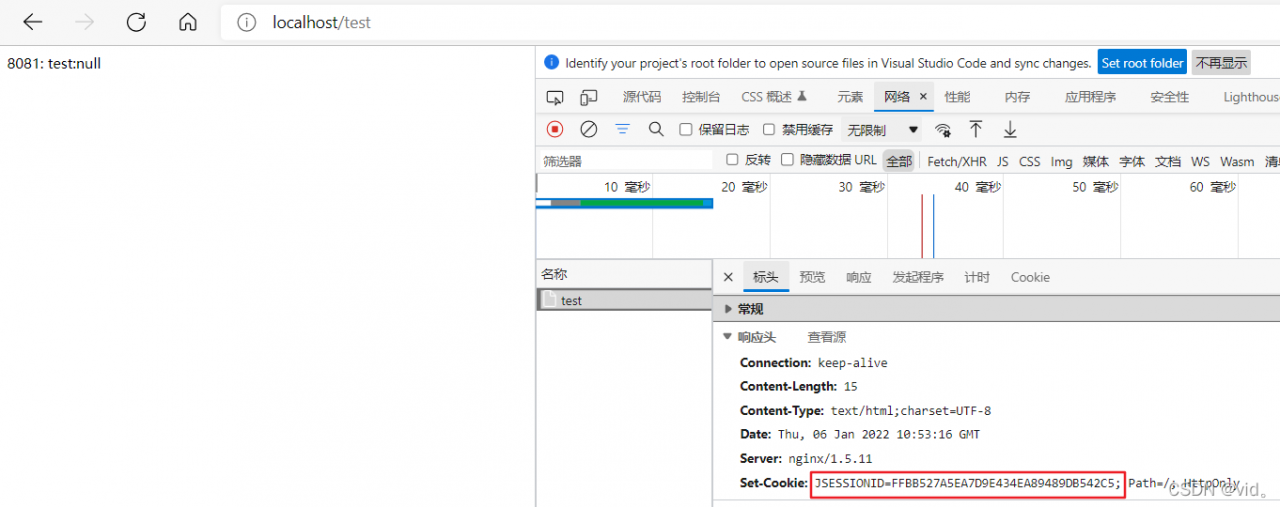Open the 性能 tab
This screenshot has width=1280, height=507.
tap(957, 97)
